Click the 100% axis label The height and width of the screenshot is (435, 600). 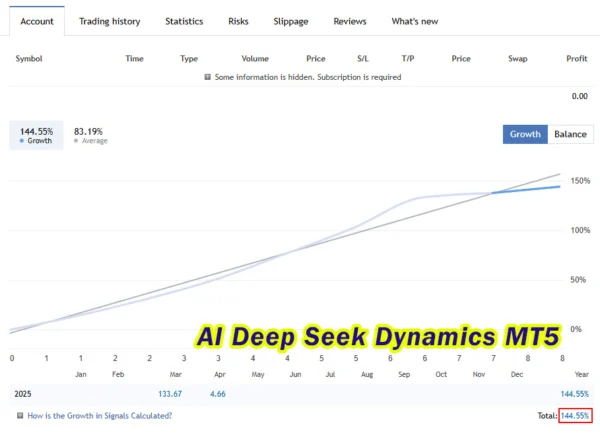coord(580,230)
